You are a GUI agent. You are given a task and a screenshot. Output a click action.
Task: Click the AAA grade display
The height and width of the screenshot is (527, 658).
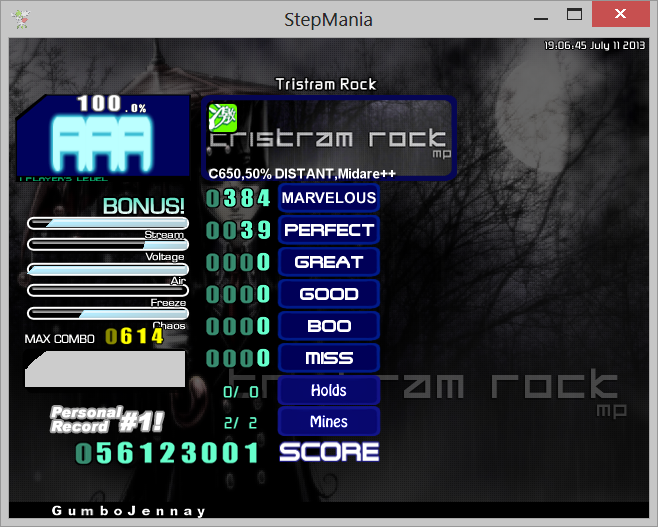(102, 143)
